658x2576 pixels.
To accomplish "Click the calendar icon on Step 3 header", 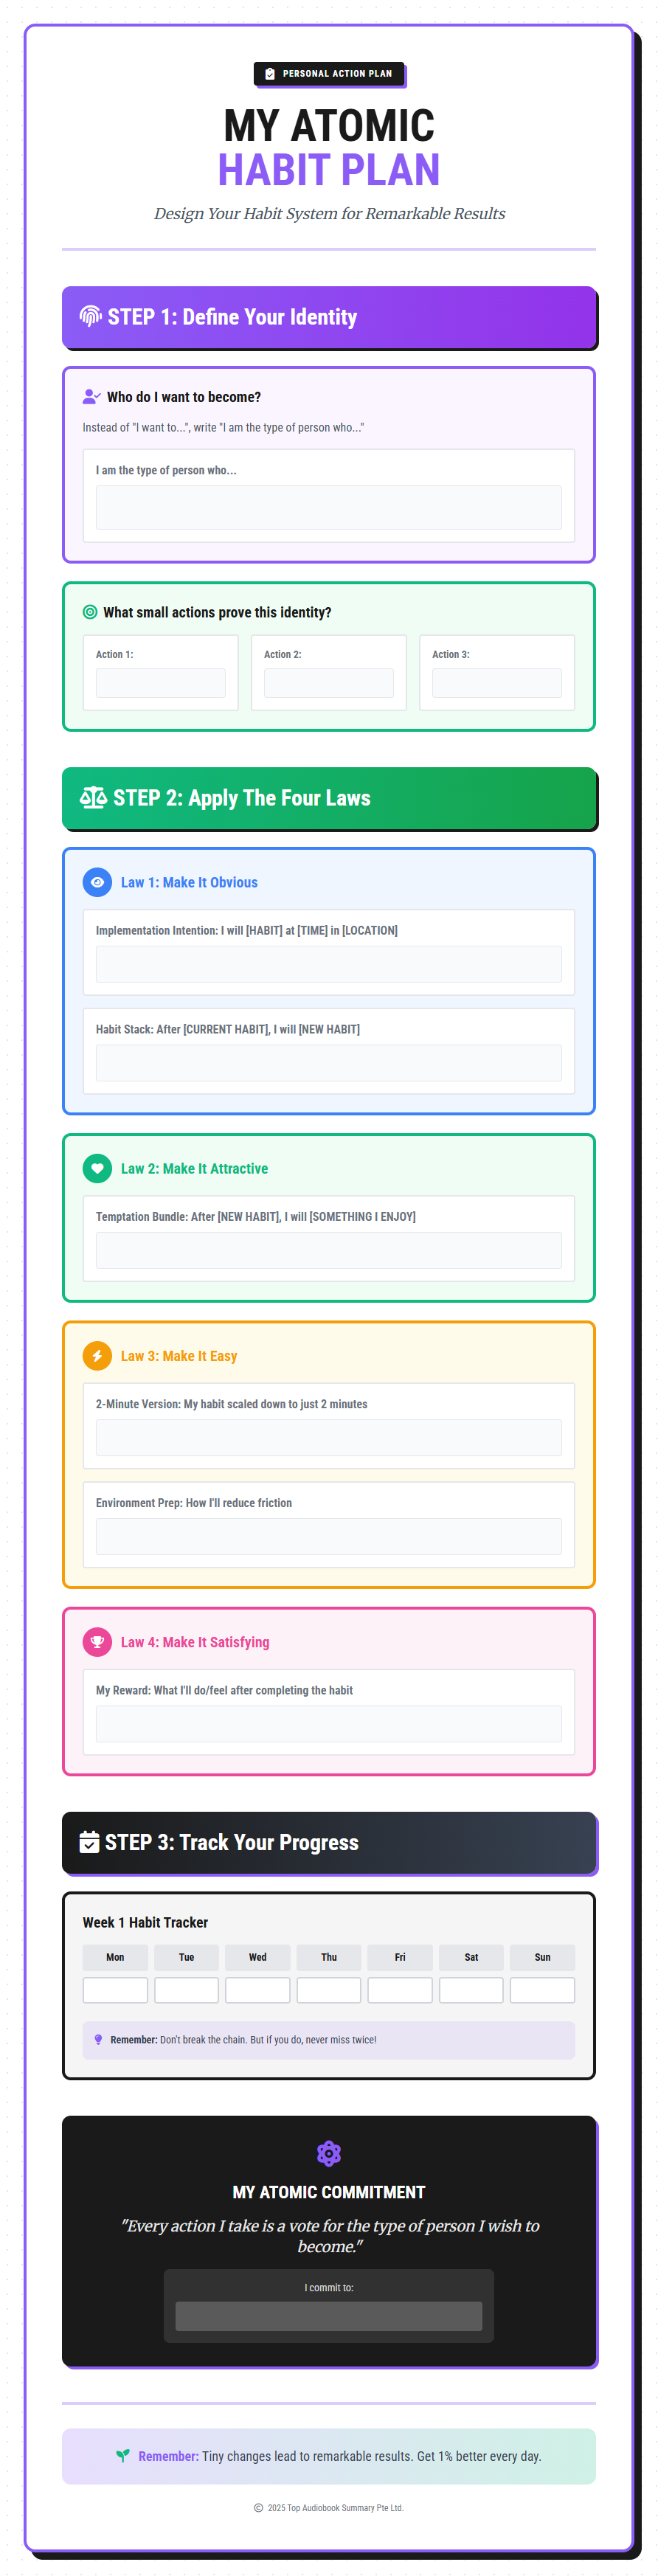I will [91, 1843].
